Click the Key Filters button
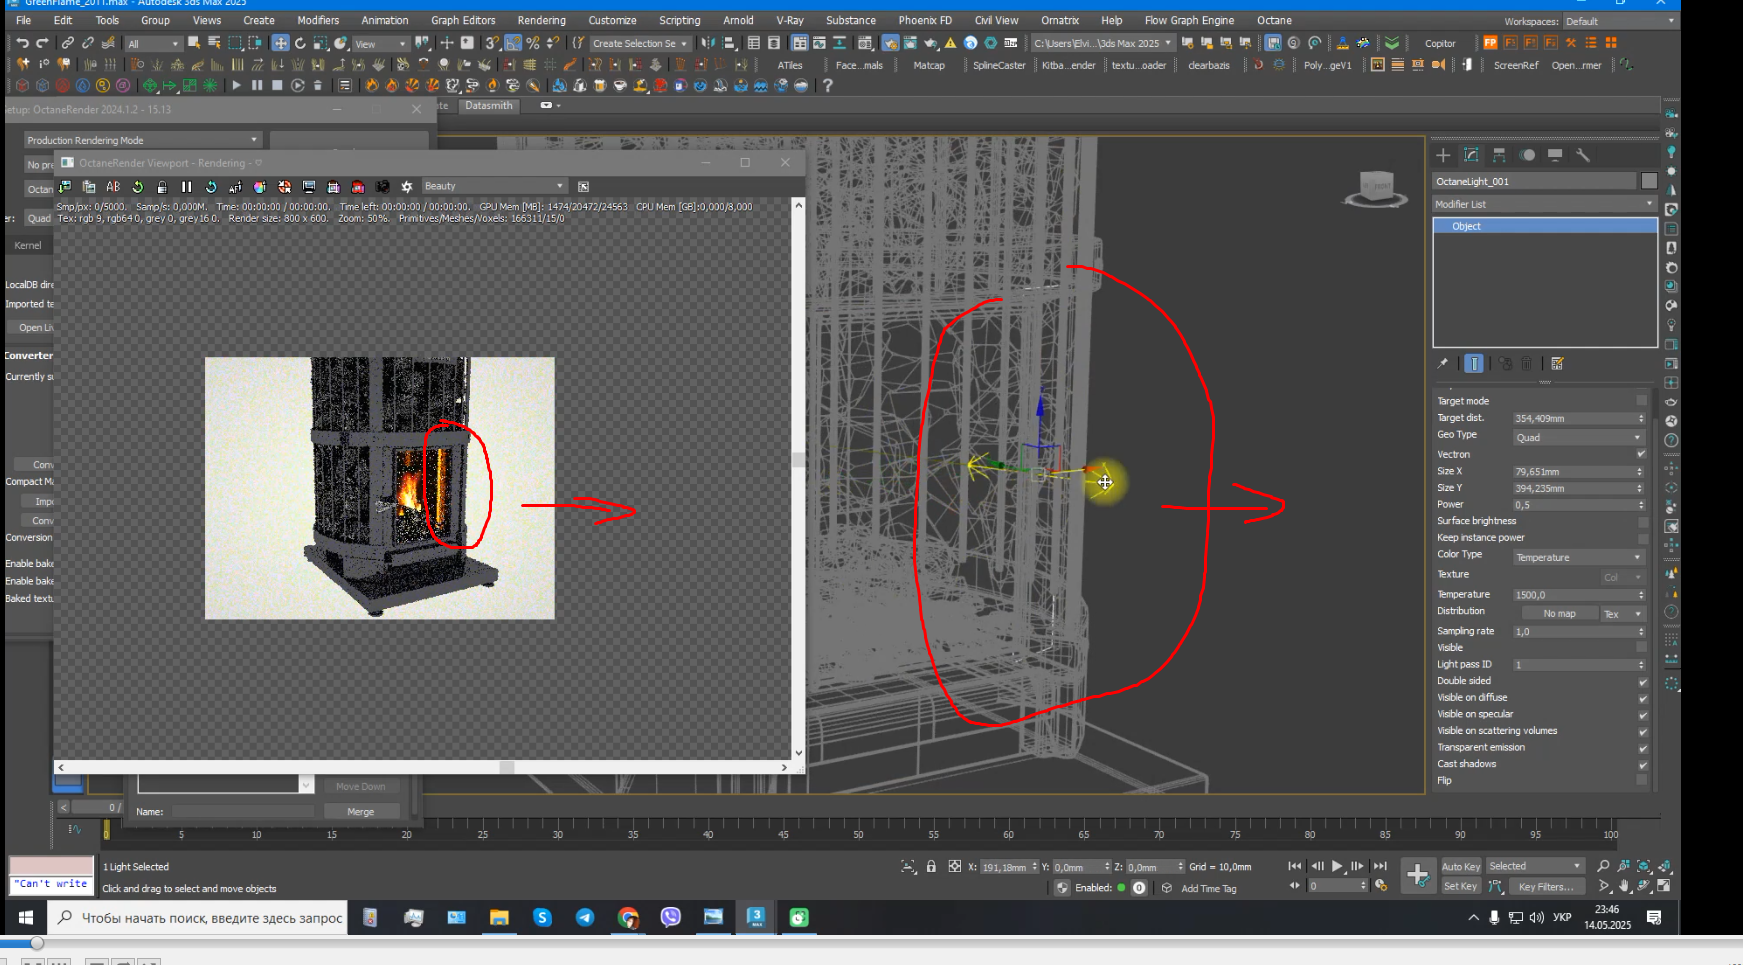The image size is (1743, 965). pos(1546,886)
